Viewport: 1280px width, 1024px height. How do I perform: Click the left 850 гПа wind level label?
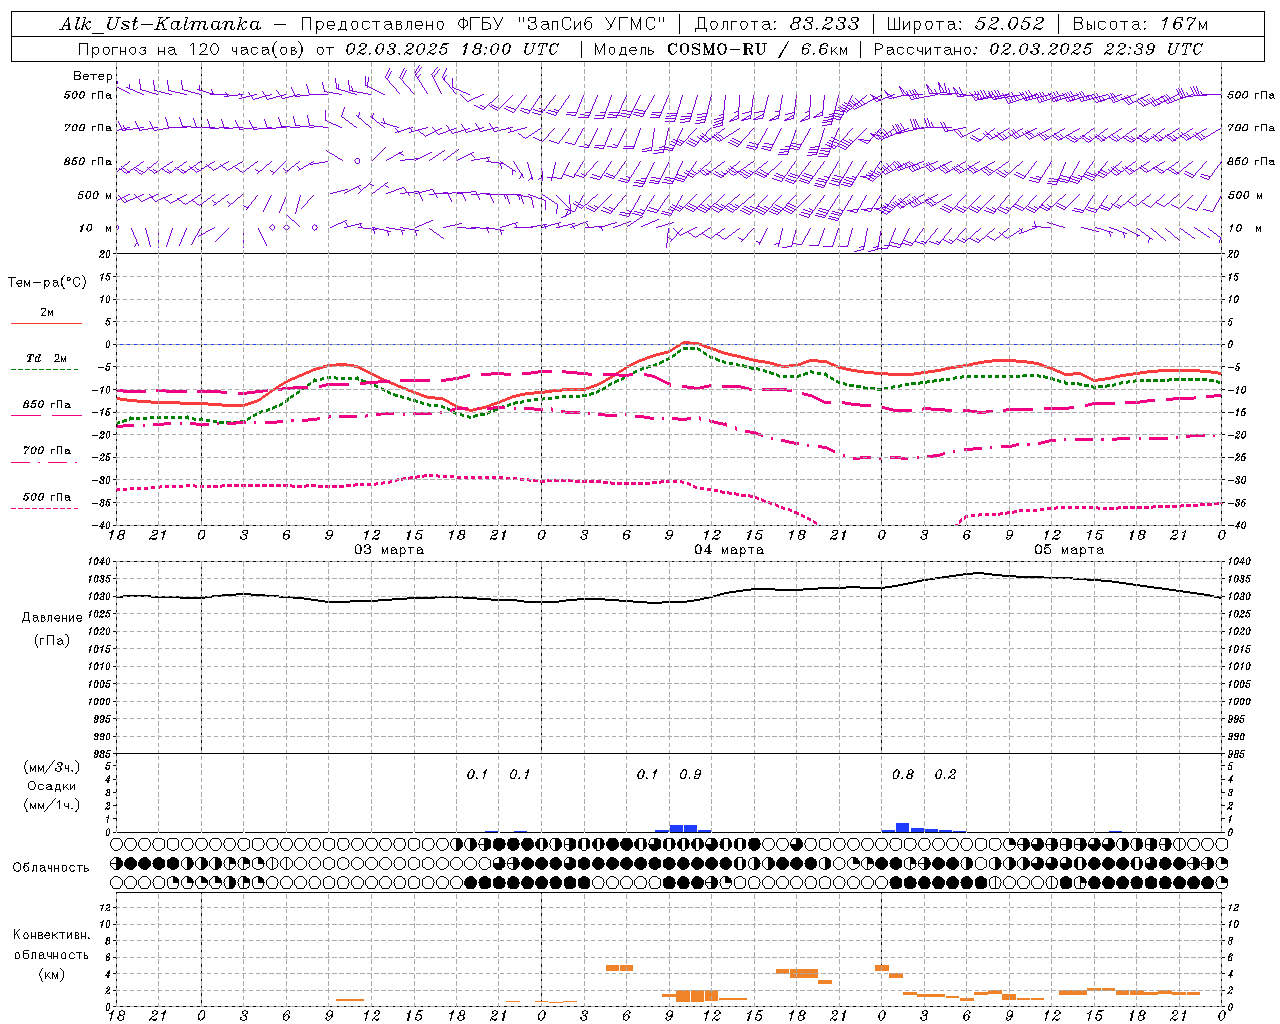pos(88,161)
